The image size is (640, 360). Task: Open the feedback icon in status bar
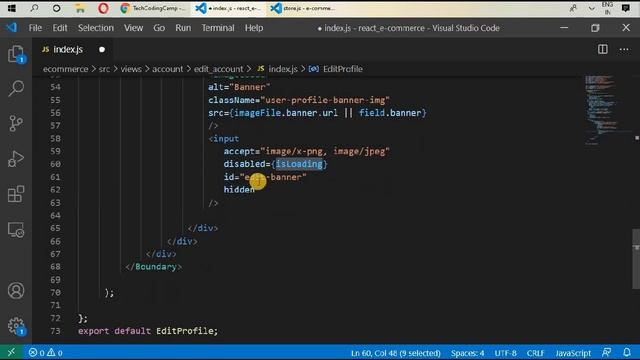click(607, 352)
